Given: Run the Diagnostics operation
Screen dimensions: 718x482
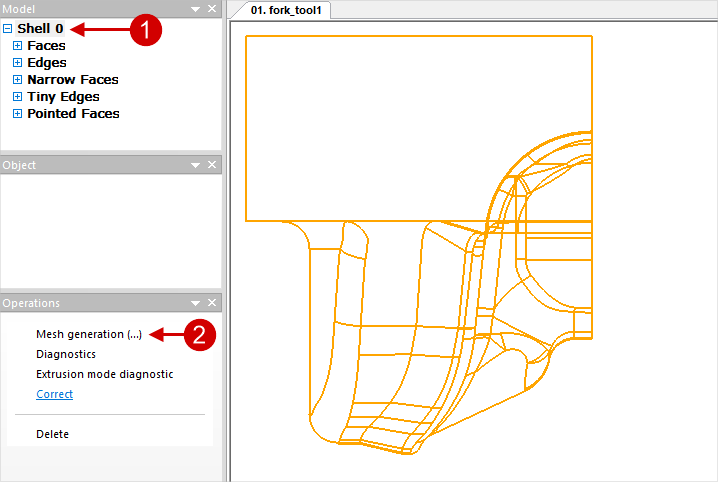Looking at the screenshot, I should [66, 354].
